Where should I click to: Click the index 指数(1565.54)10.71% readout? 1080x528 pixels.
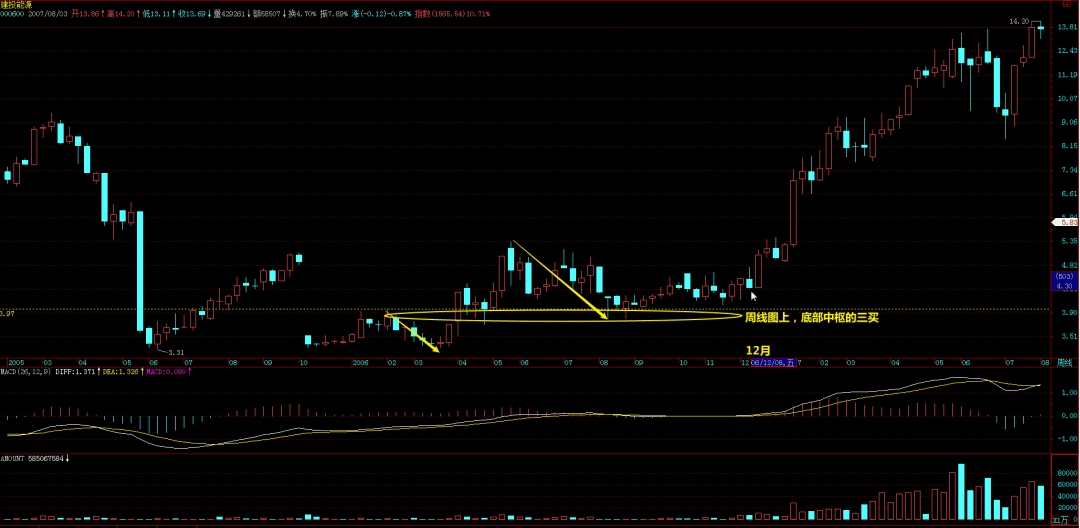pos(452,14)
